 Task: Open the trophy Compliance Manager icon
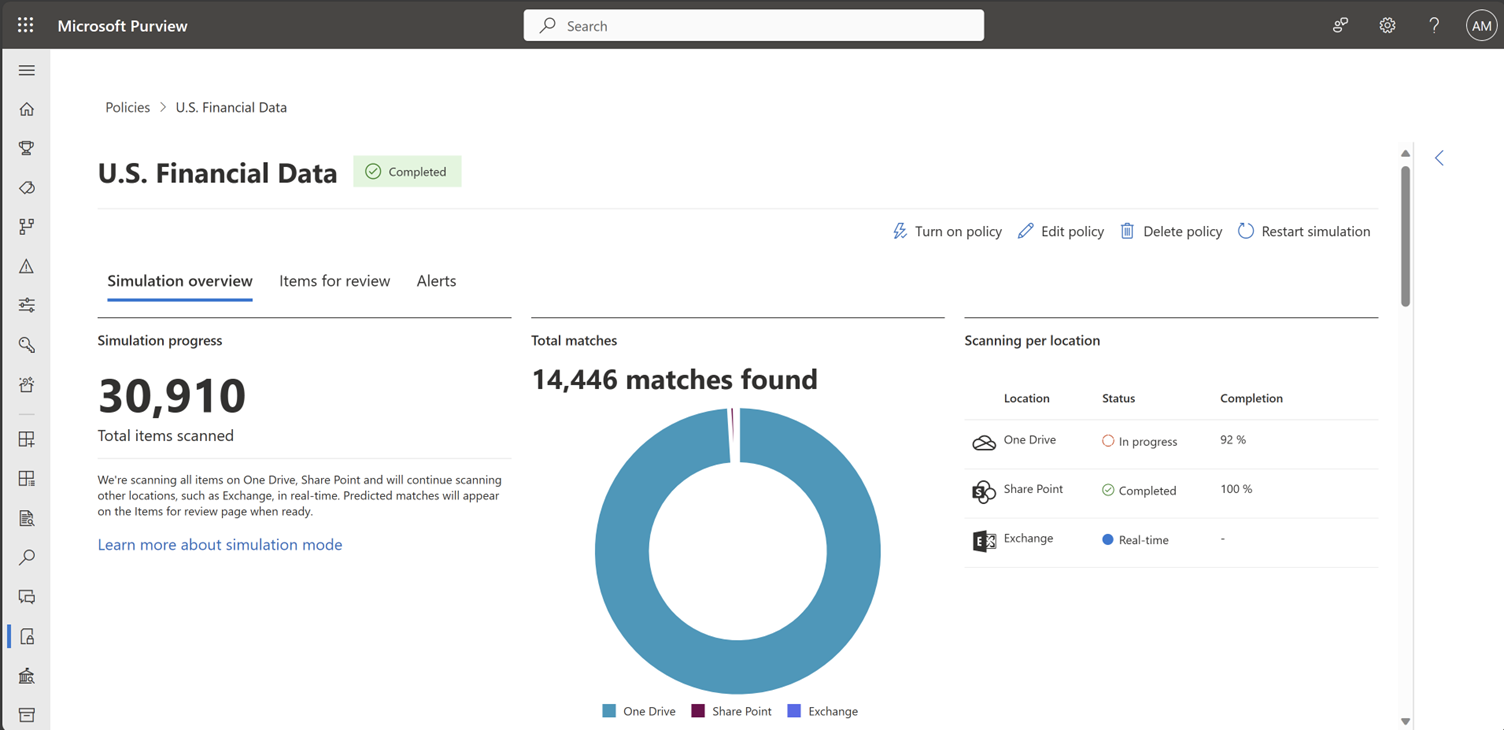click(x=27, y=148)
